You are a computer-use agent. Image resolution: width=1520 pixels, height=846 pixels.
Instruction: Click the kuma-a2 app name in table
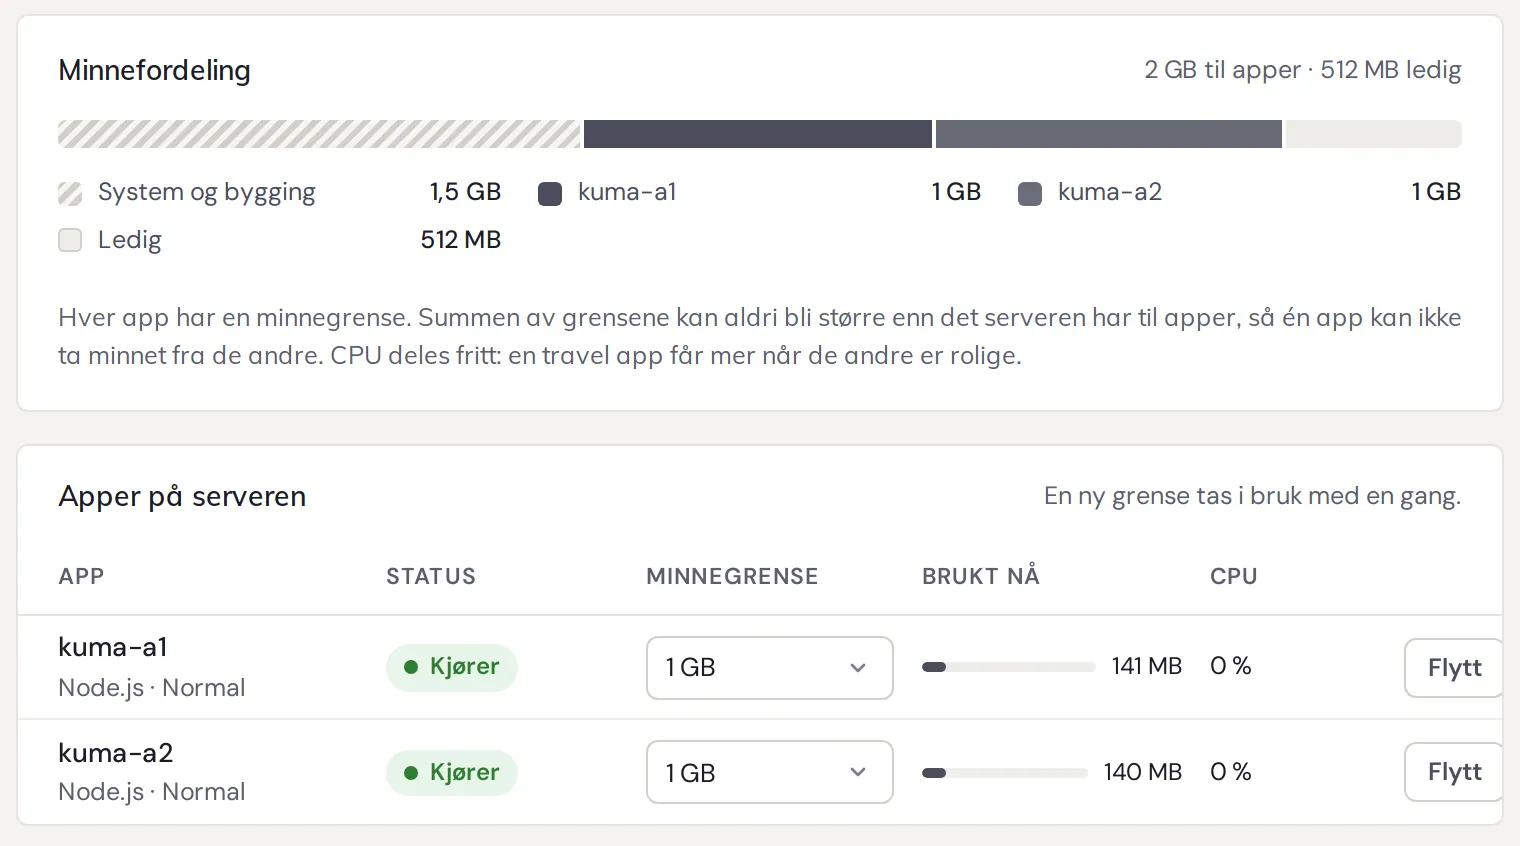pyautogui.click(x=116, y=752)
